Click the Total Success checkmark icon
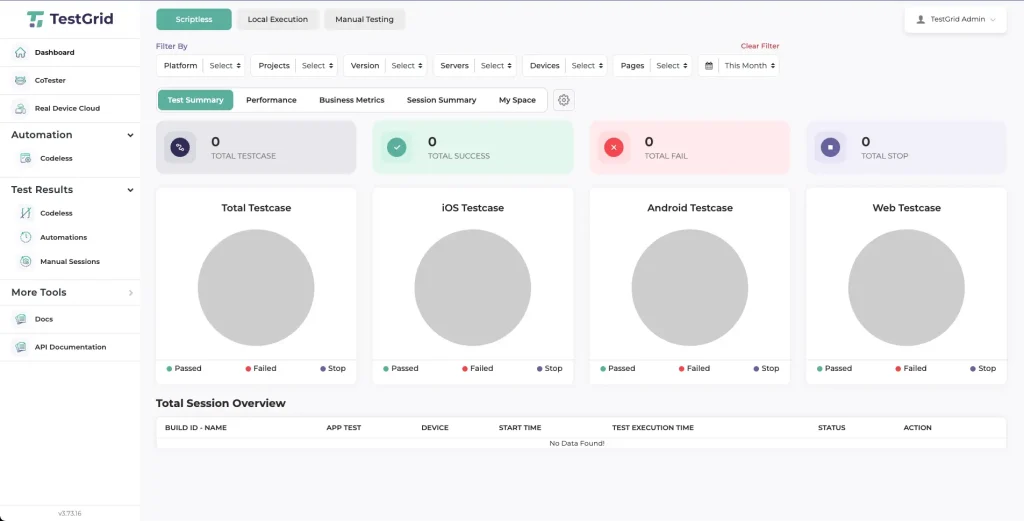The image size is (1024, 521). pyautogui.click(x=396, y=148)
